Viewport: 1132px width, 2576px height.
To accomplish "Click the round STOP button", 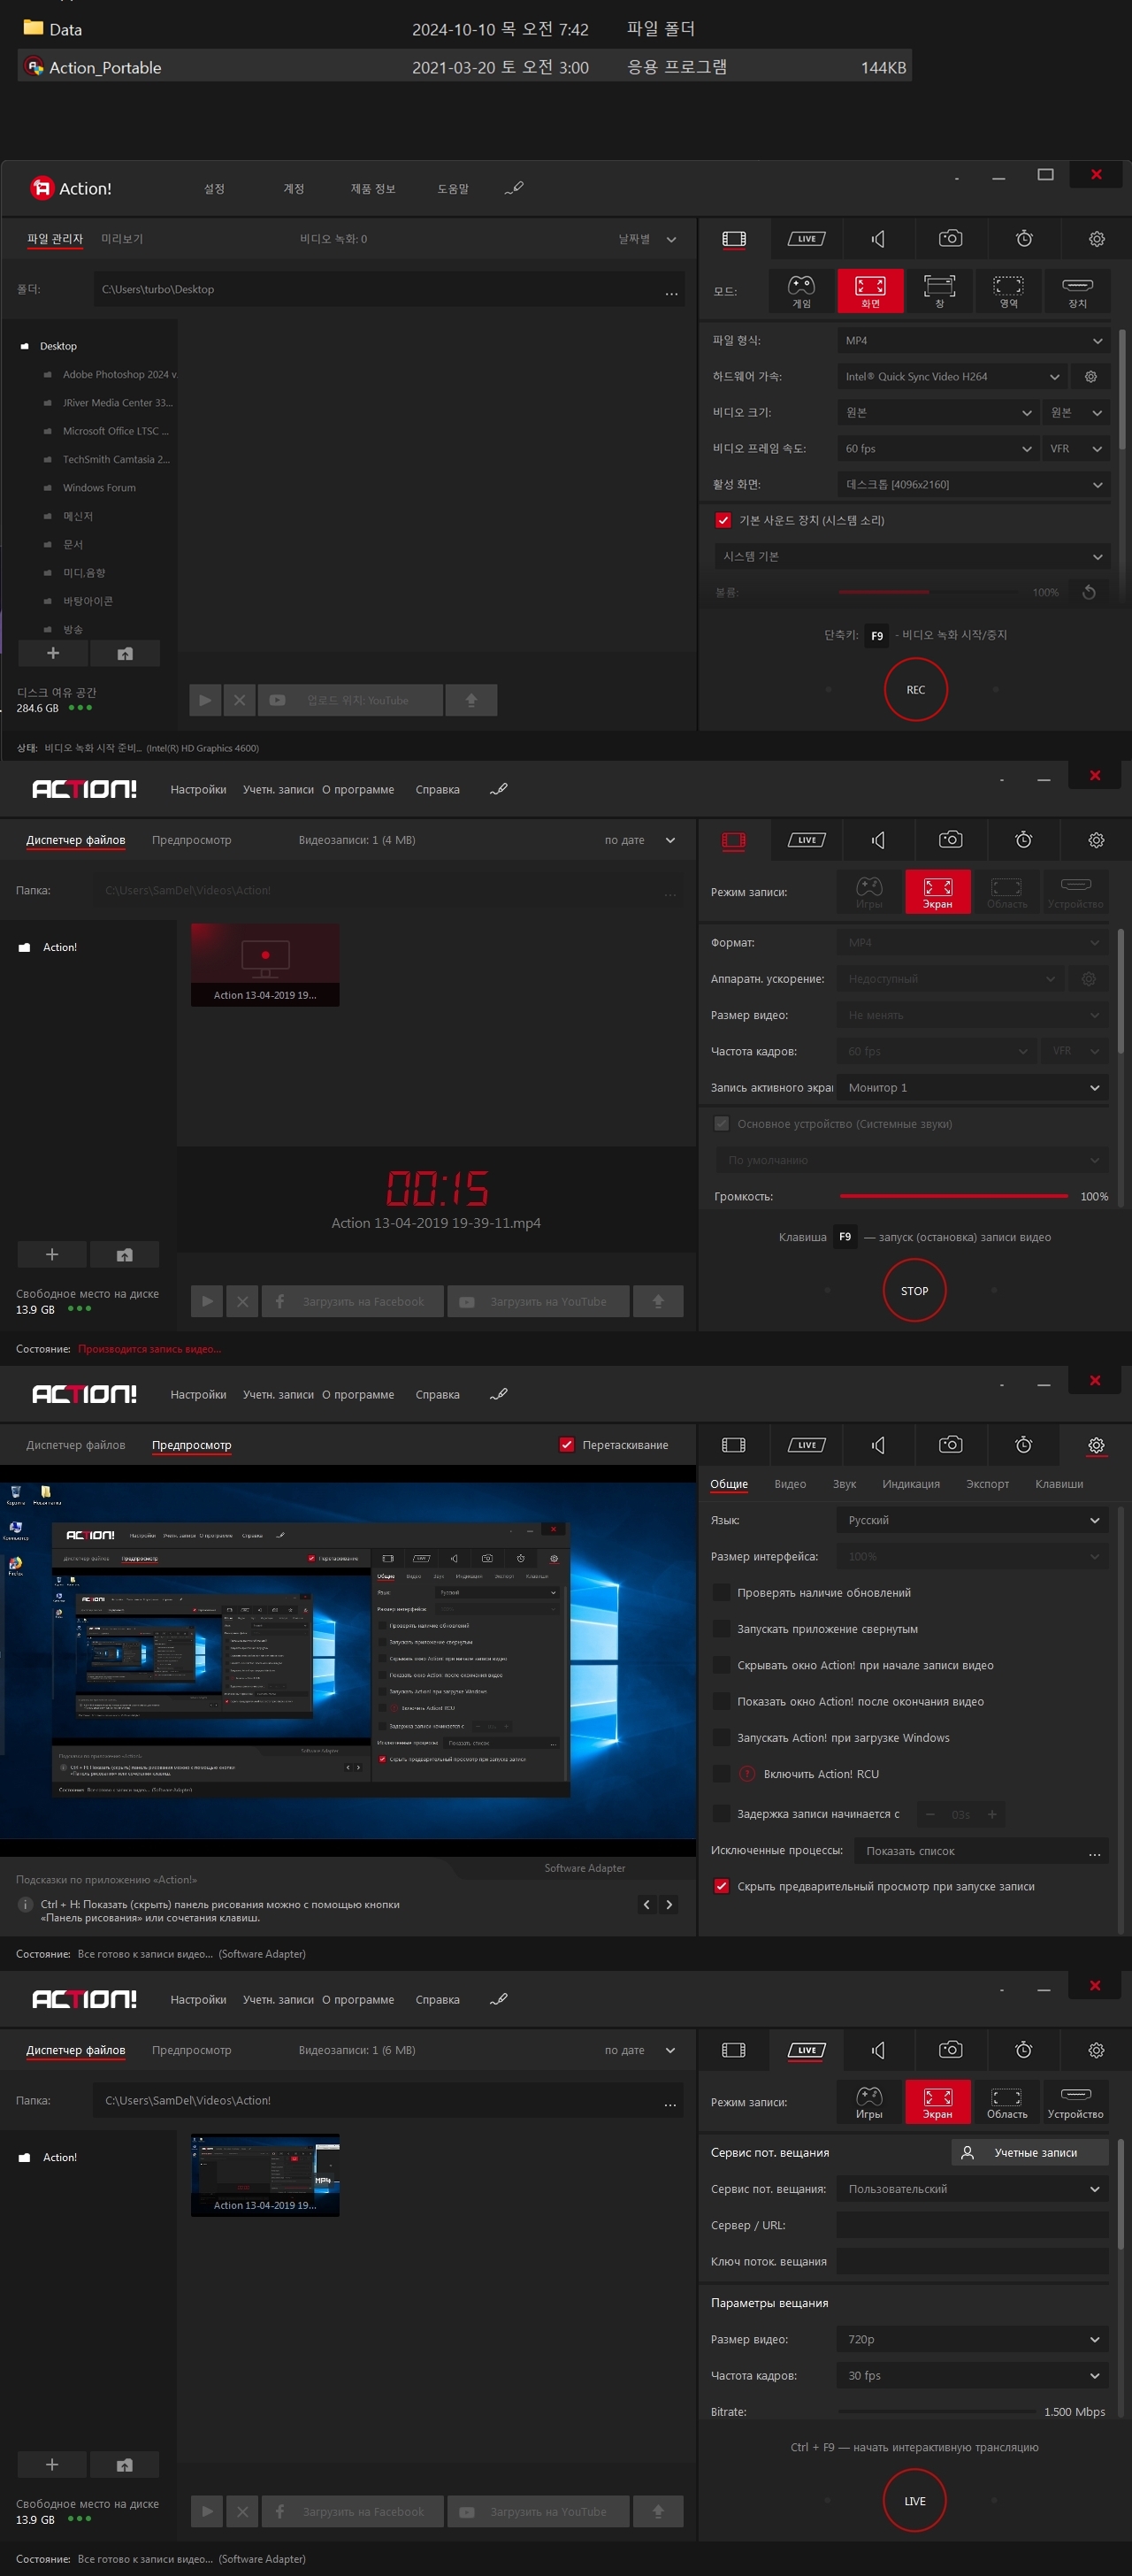I will (914, 1291).
